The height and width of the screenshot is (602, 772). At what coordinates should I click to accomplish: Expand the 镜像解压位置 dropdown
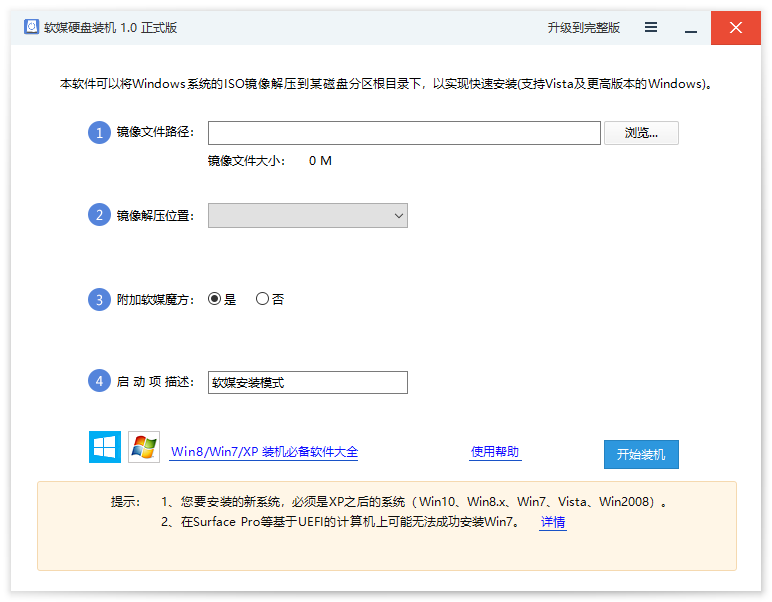(308, 216)
